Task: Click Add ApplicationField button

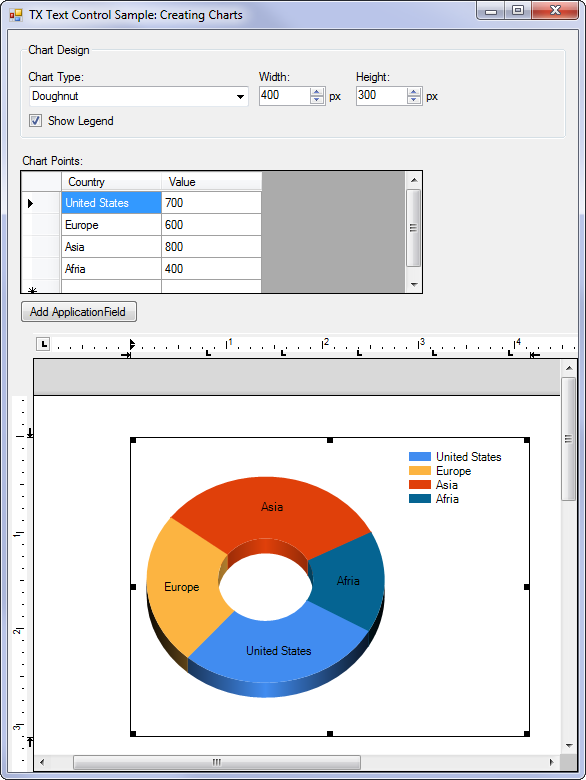Action: coord(79,312)
